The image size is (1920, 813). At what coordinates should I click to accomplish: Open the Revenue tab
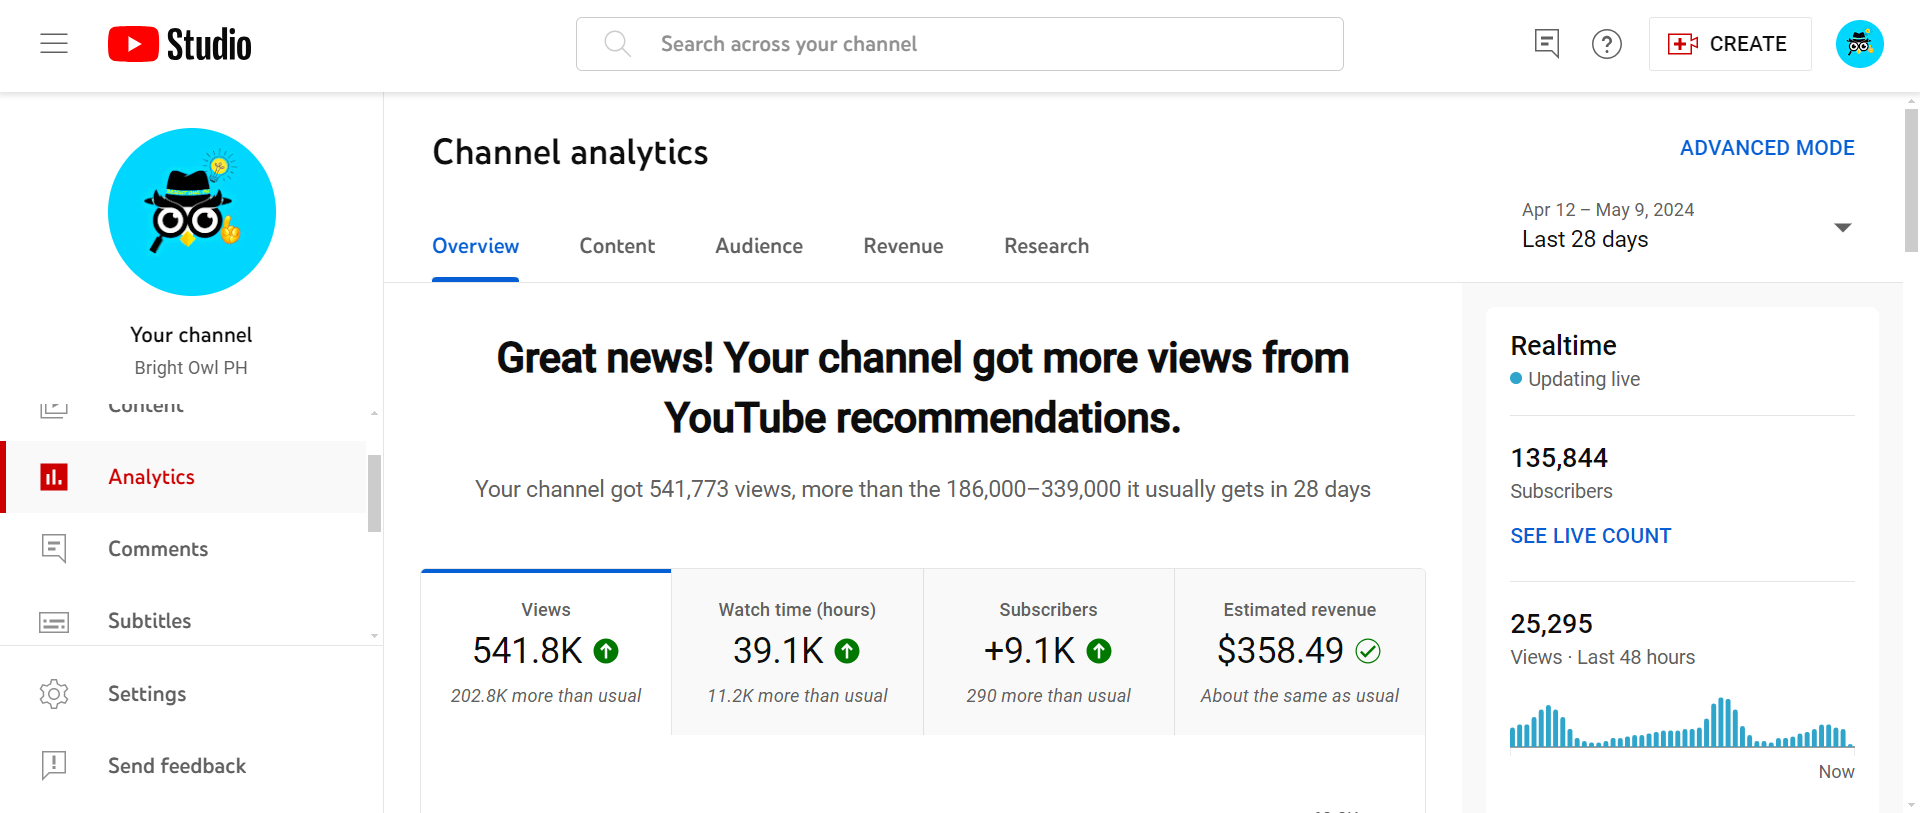pyautogui.click(x=903, y=246)
